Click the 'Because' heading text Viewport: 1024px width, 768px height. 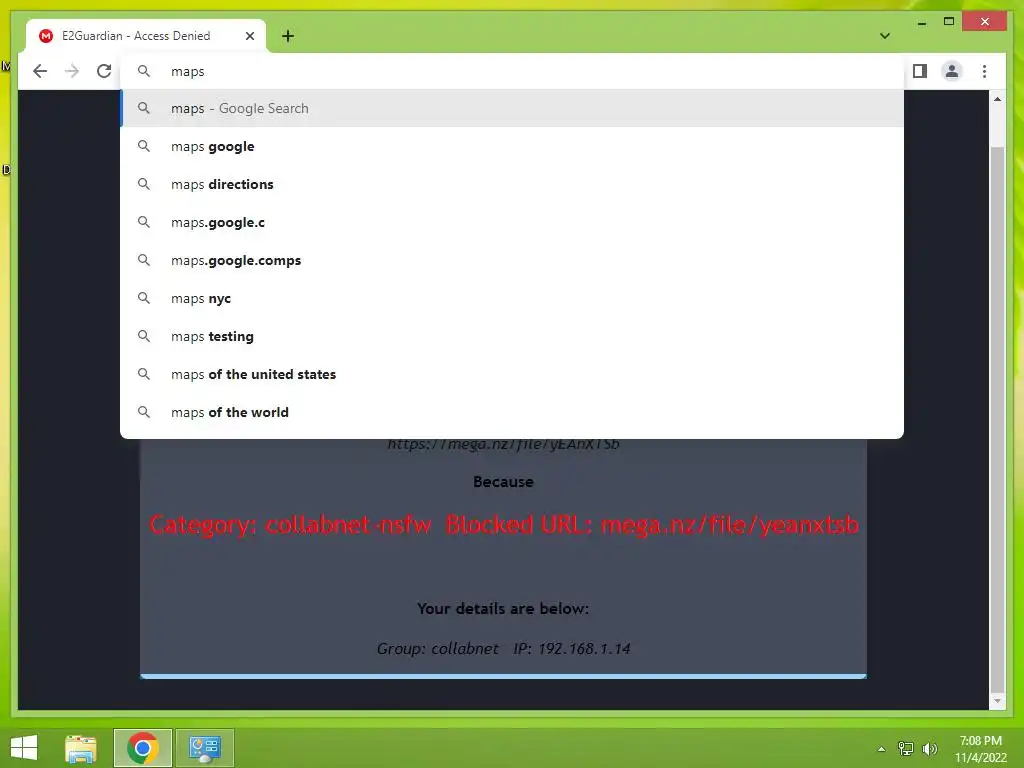pos(504,482)
